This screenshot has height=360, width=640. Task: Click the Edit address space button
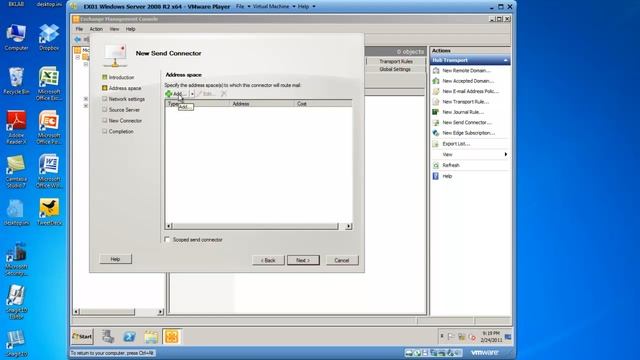point(206,94)
